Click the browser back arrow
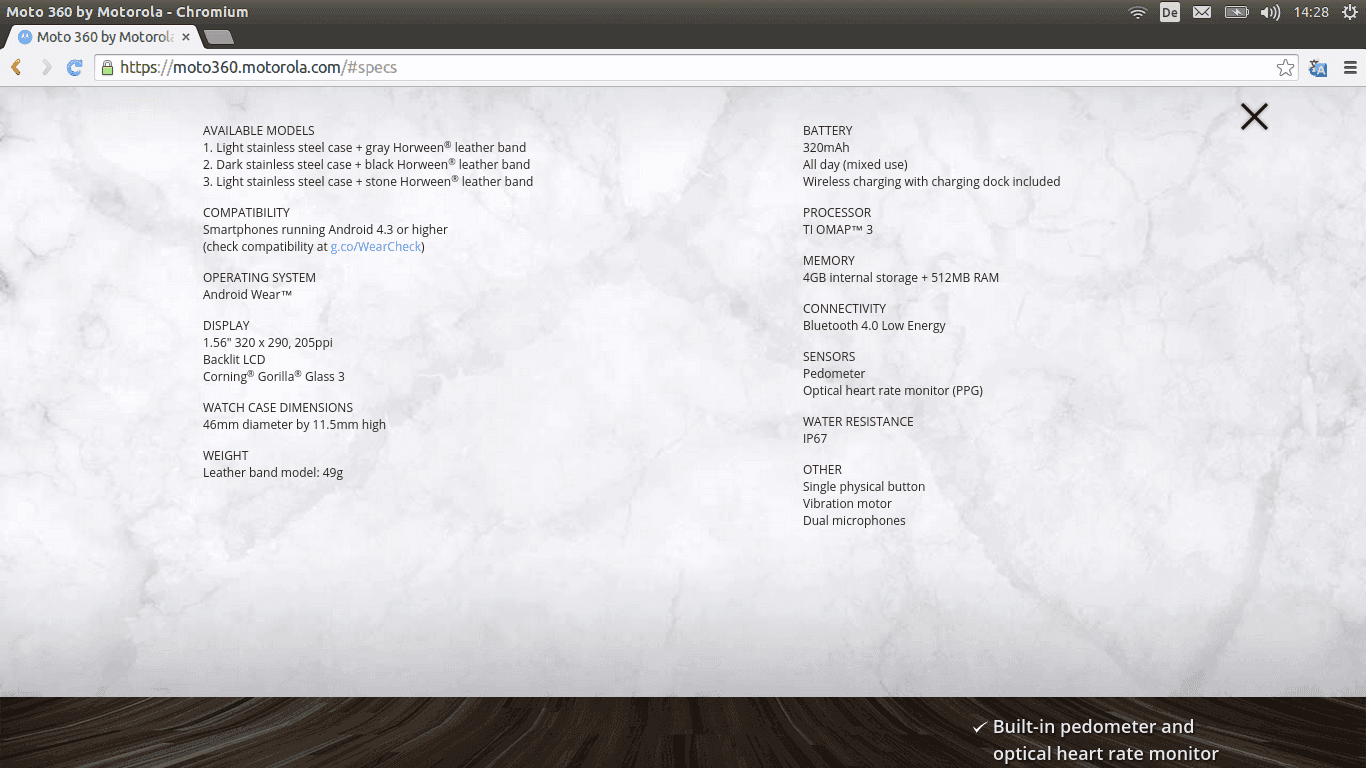 [16, 67]
